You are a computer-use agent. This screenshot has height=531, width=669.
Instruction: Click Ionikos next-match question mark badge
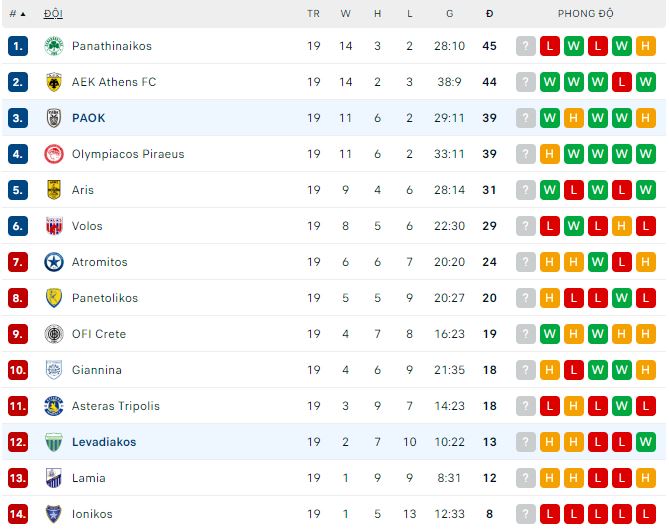pos(526,514)
